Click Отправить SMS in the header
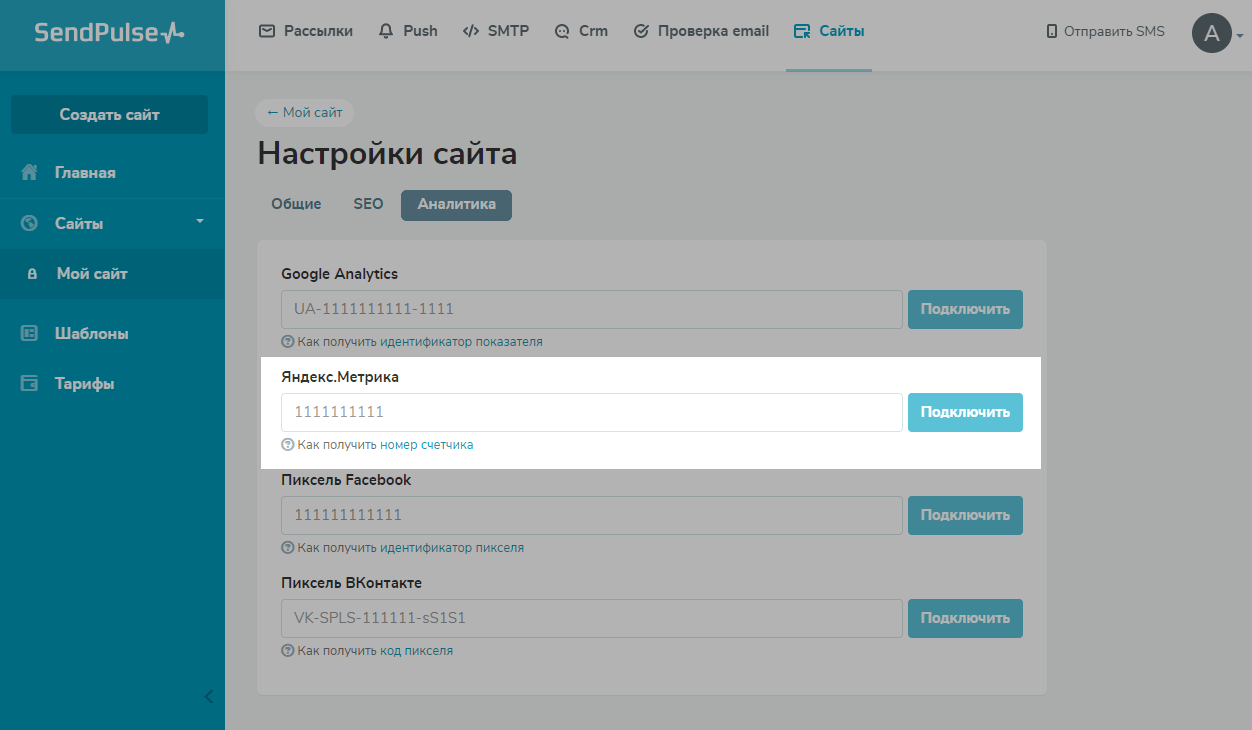The width and height of the screenshot is (1252, 730). click(1105, 31)
